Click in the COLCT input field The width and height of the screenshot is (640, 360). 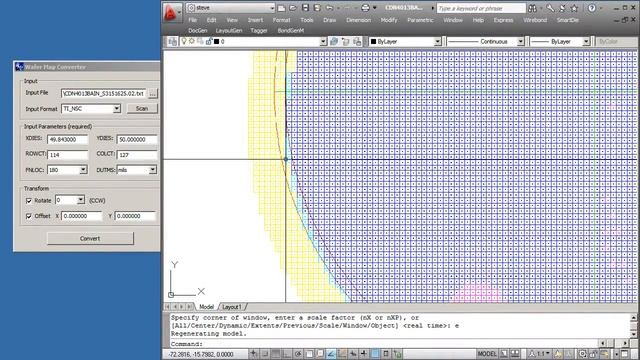pos(137,155)
